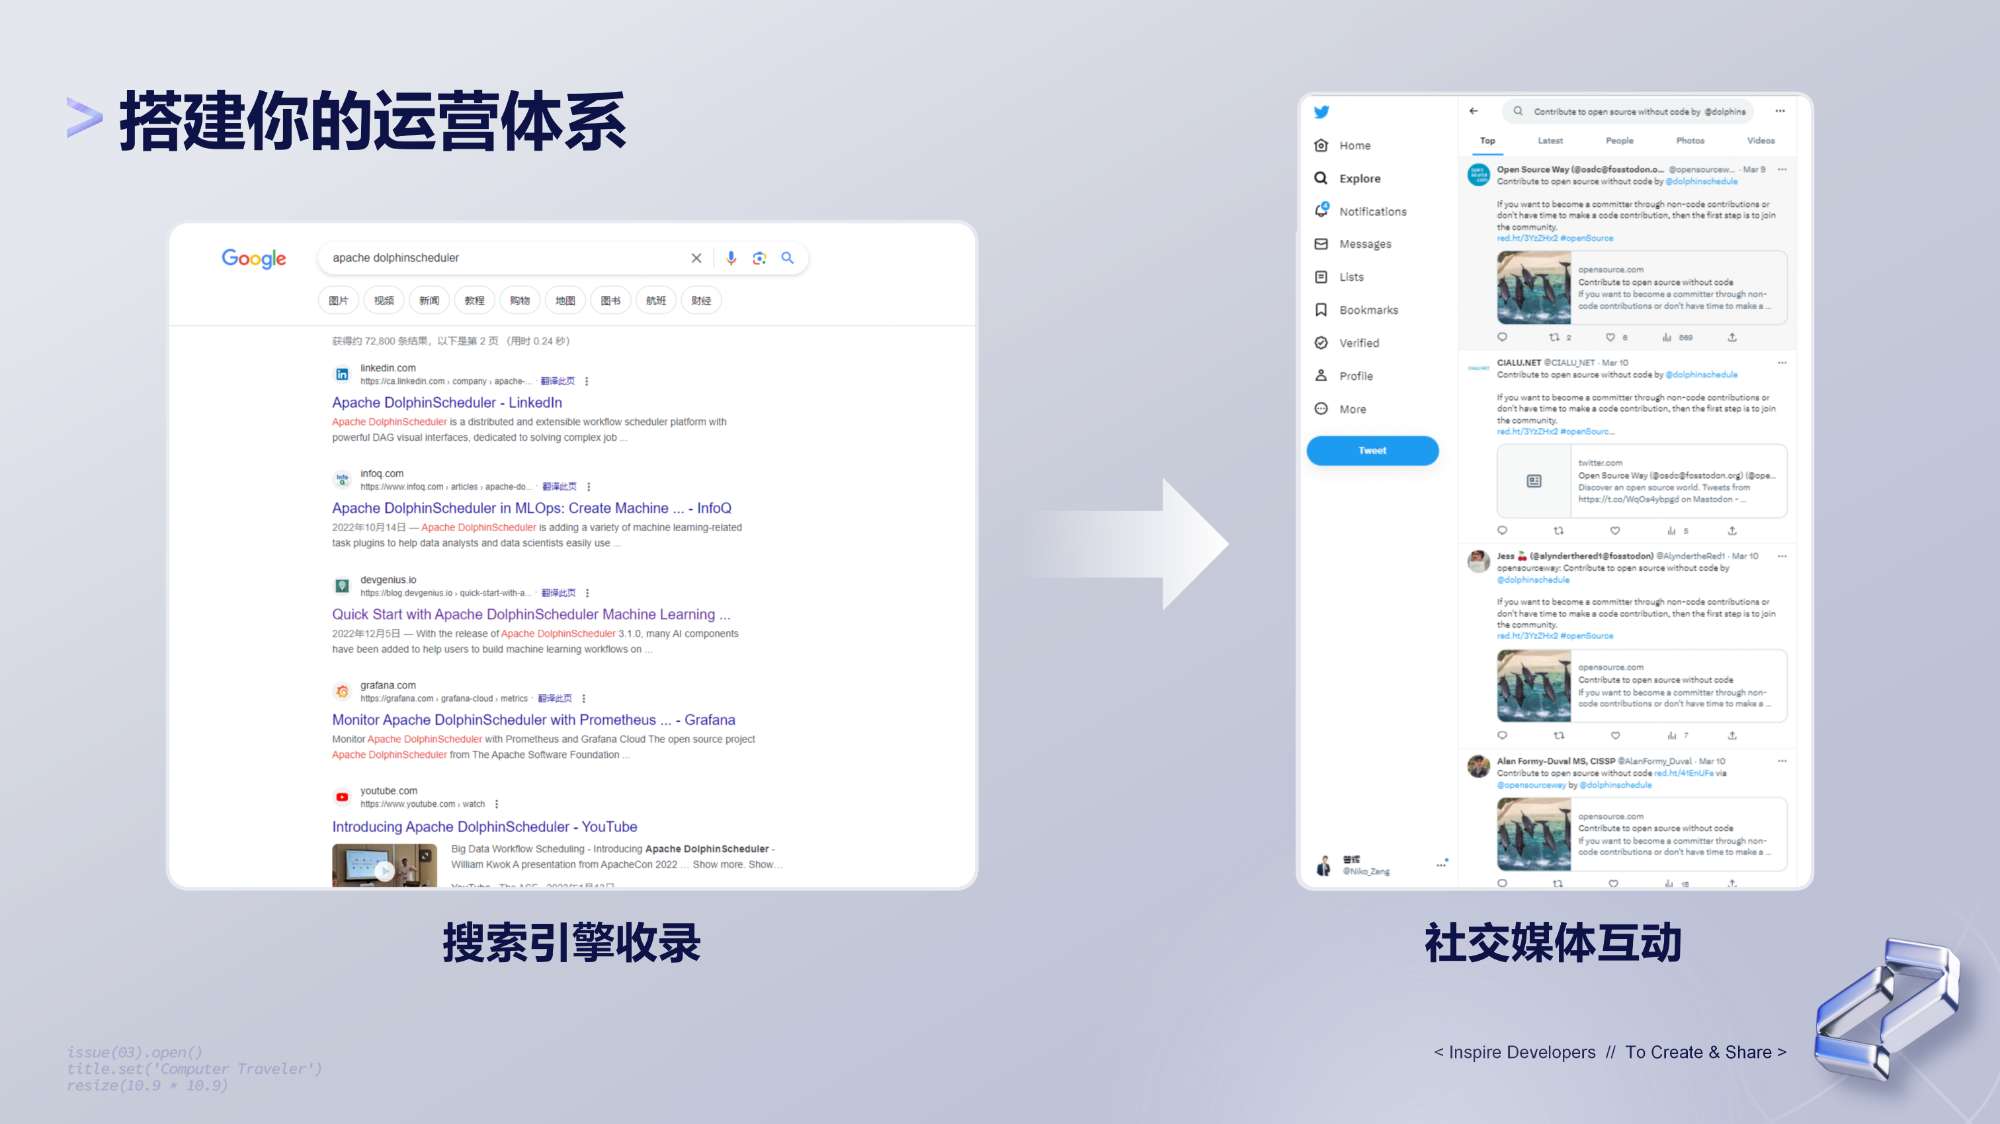Click the linkedin.com favicon in results

(x=342, y=374)
